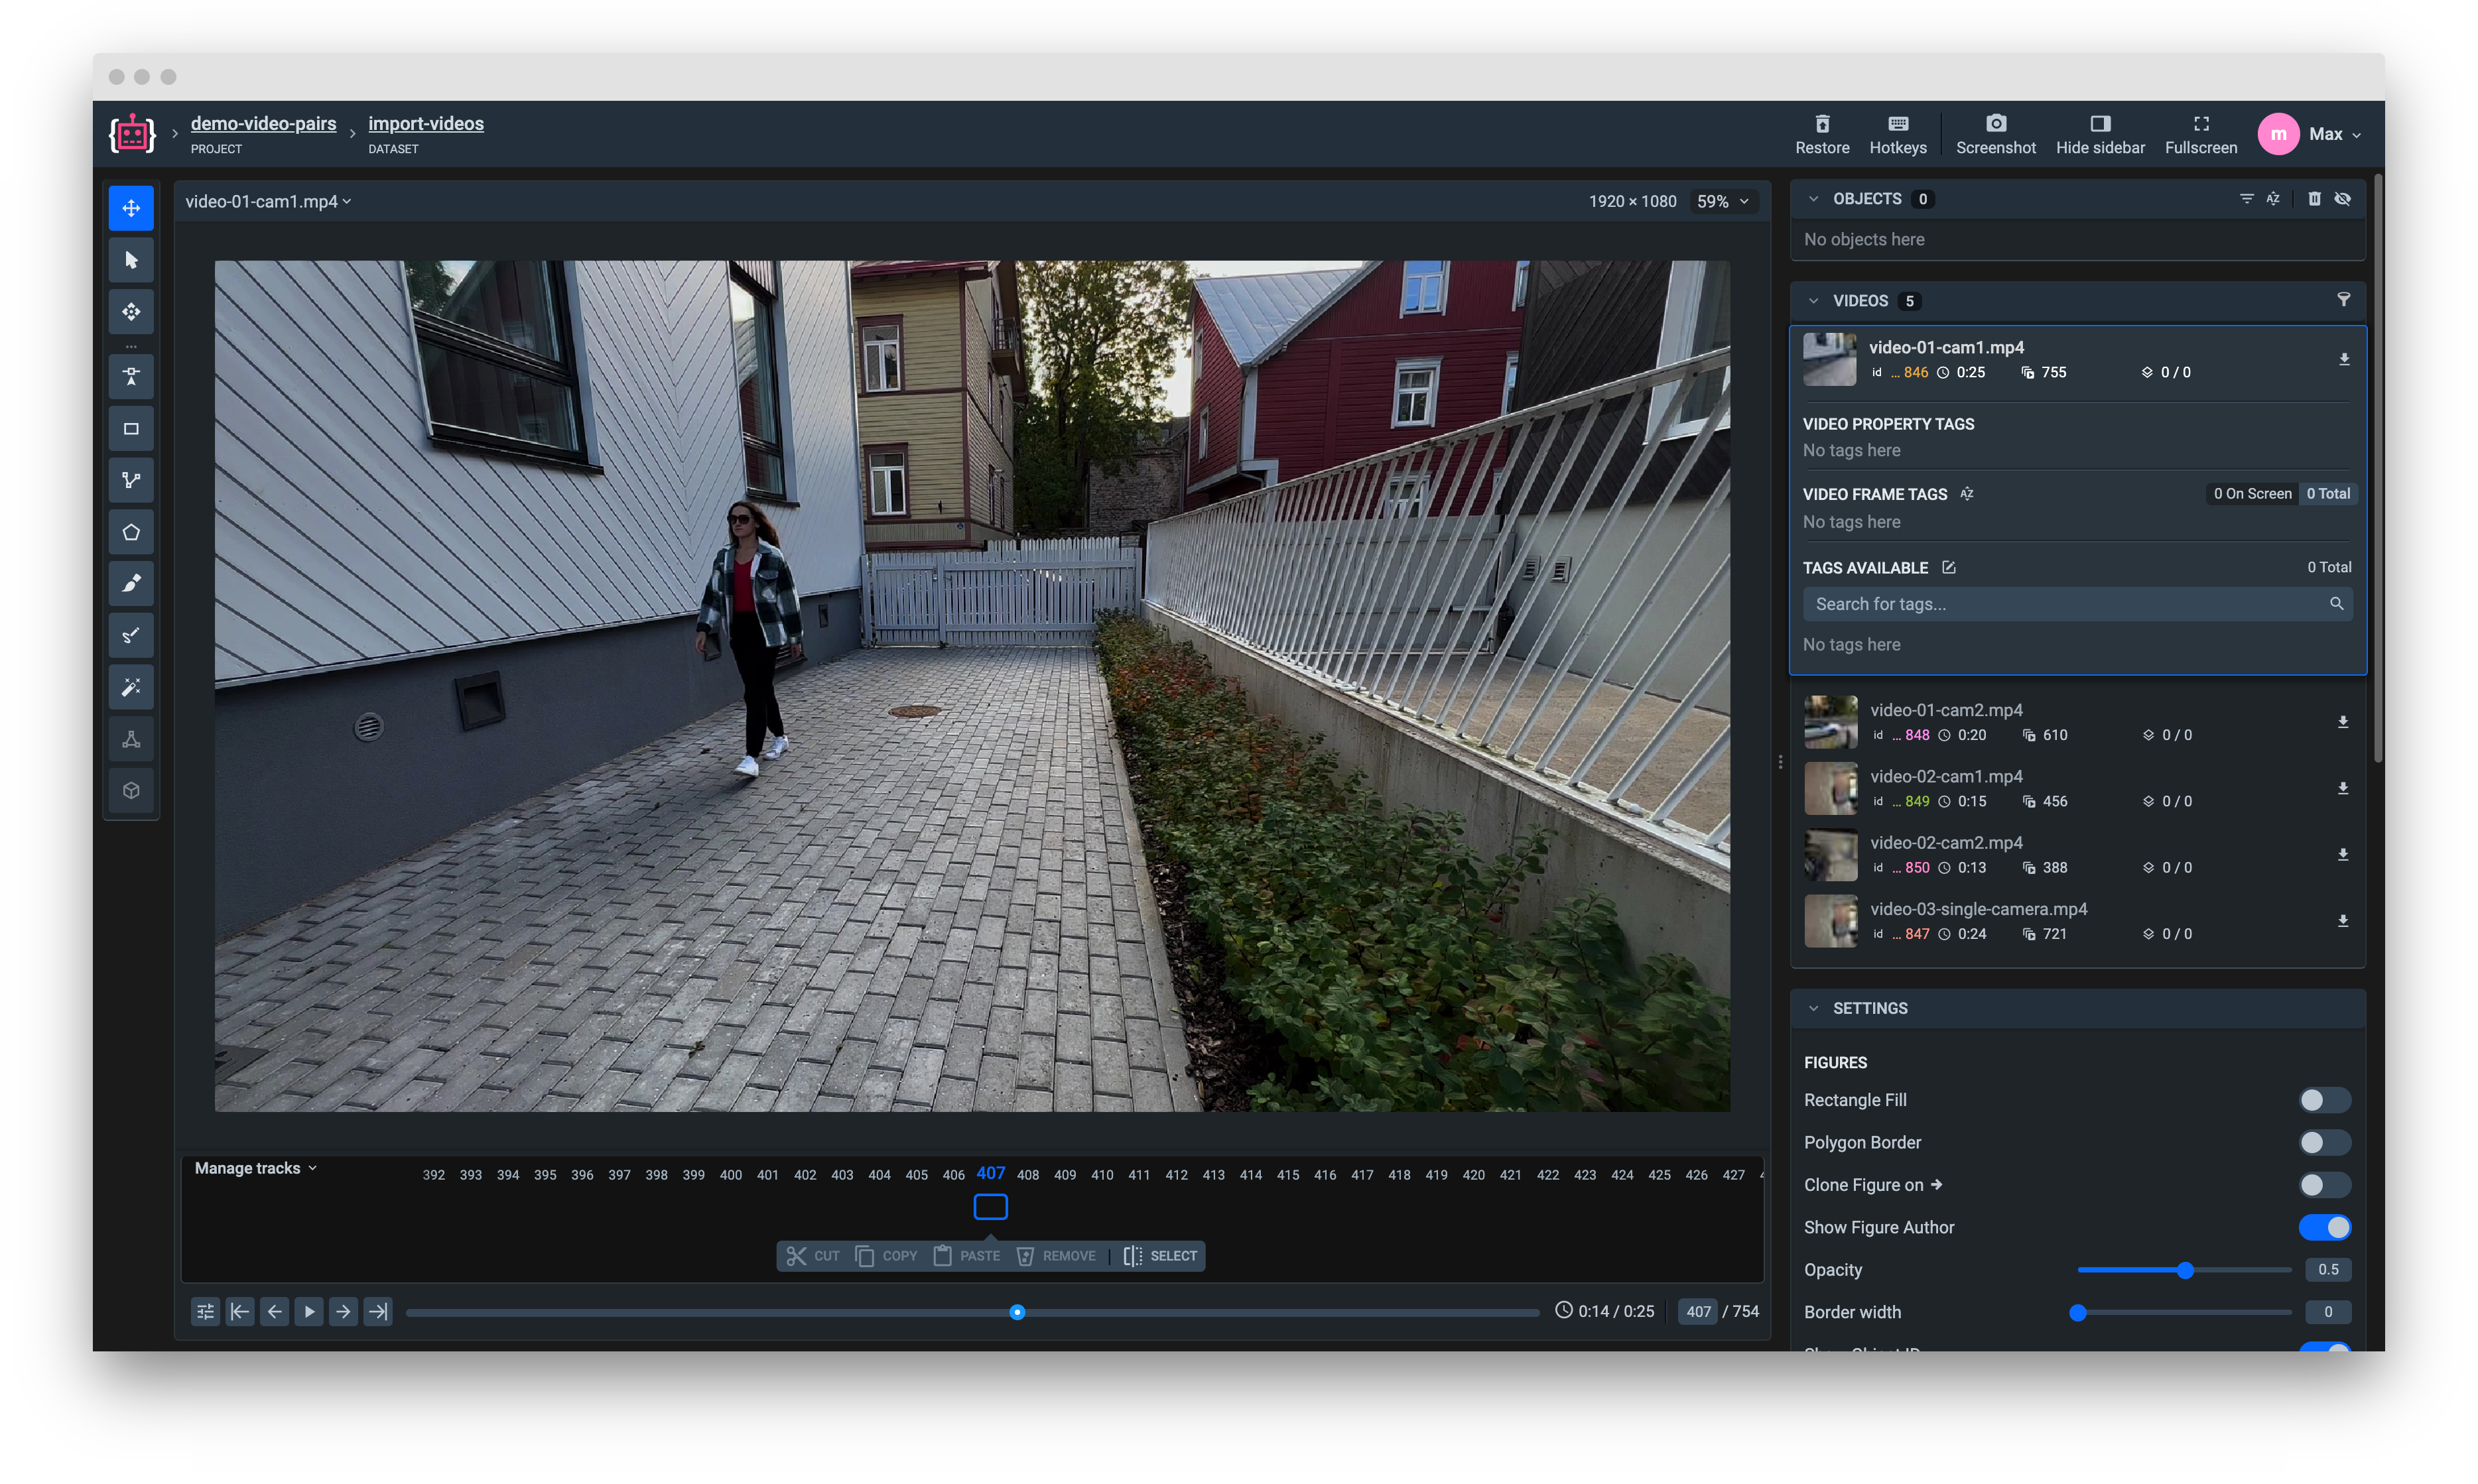Screen dimensions: 2478x1484
Task: Activate the Magic Wand smart tool
Action: pyautogui.click(x=131, y=687)
